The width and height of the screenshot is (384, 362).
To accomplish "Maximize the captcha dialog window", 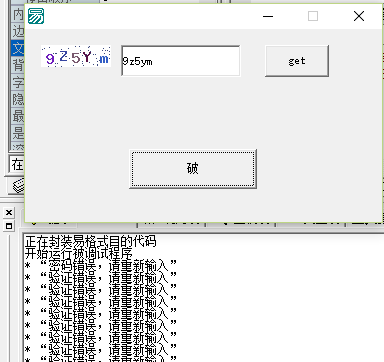I will point(313,16).
